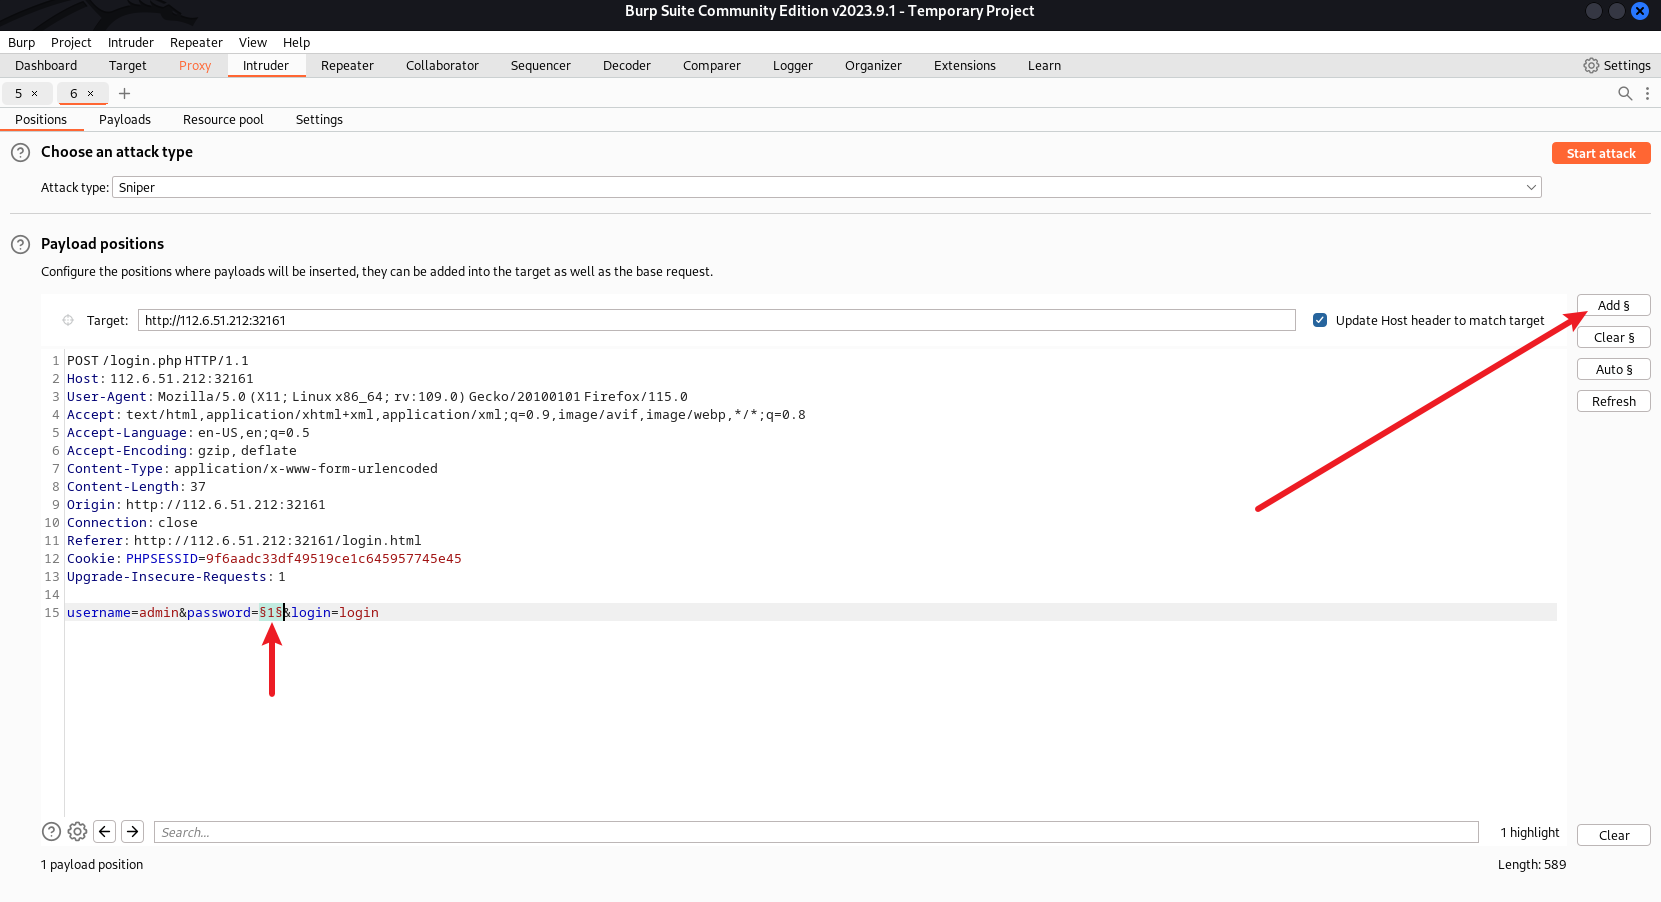Image resolution: width=1661 pixels, height=902 pixels.
Task: Click the Start attack button
Action: [x=1601, y=153]
